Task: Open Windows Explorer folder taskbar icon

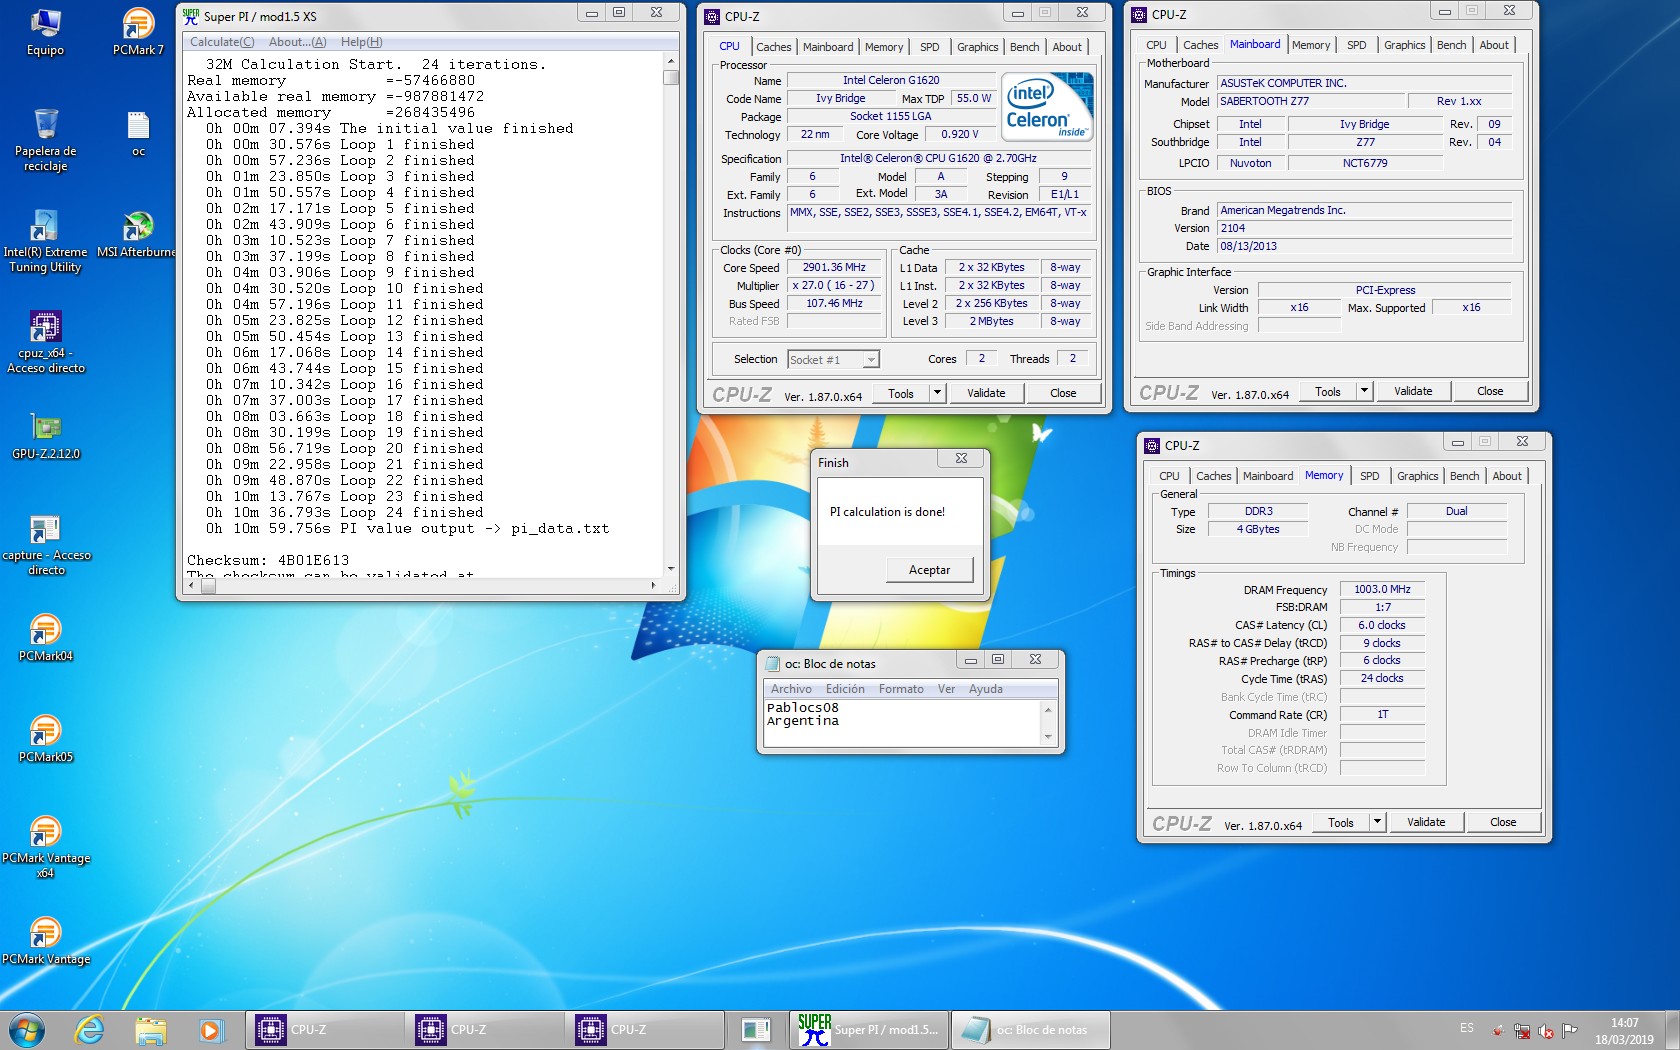Action: (150, 1030)
